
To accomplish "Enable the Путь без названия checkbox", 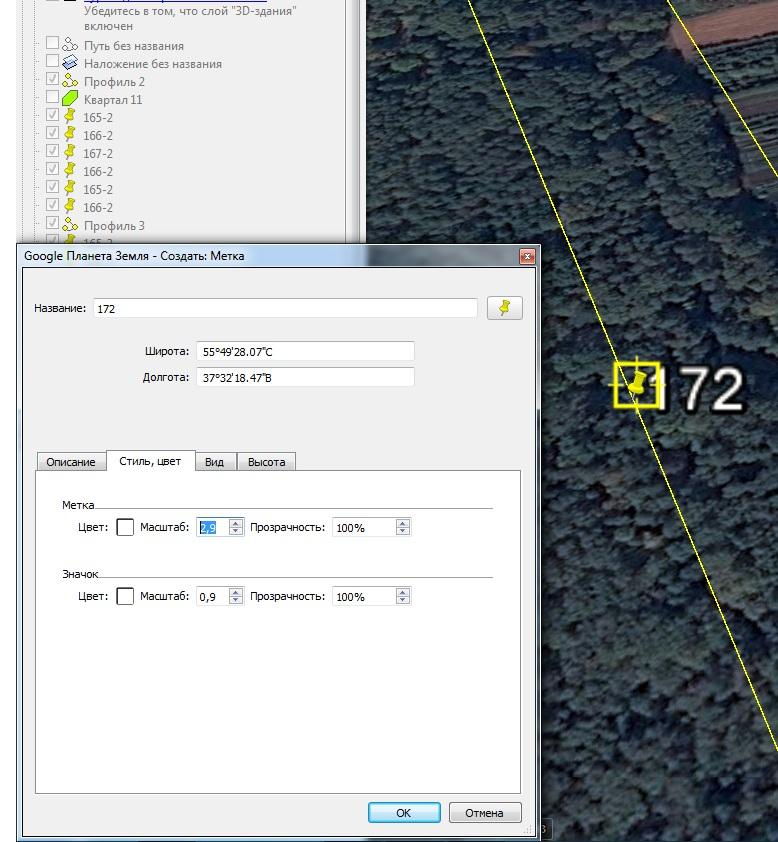I will 53,44.
